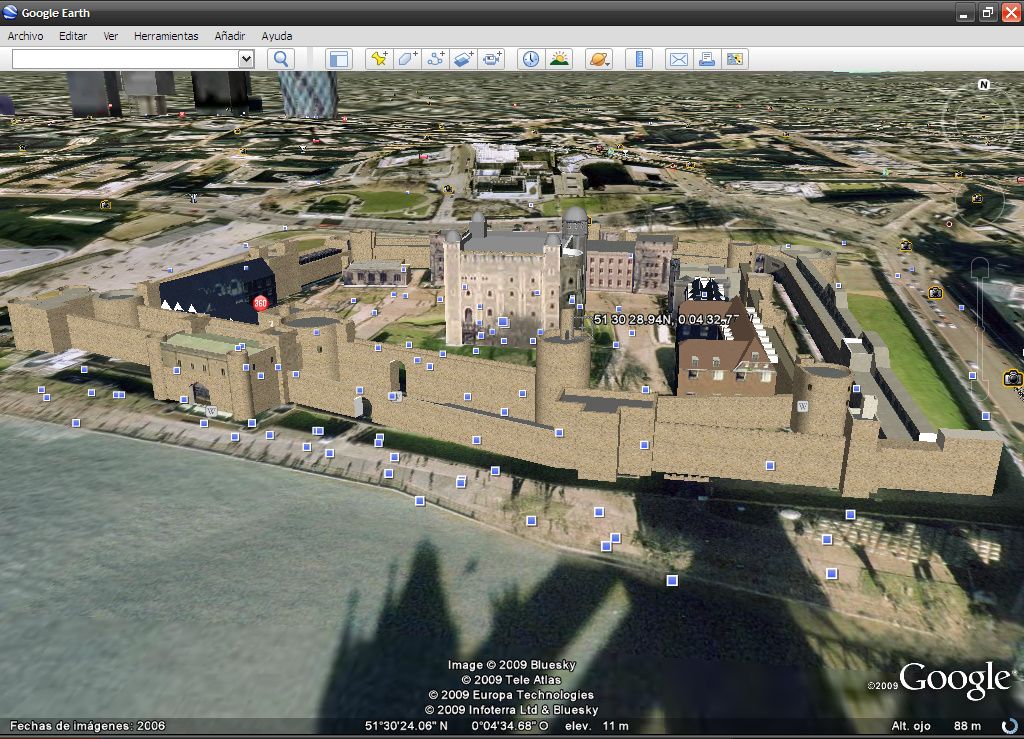Image resolution: width=1024 pixels, height=739 pixels.
Task: Click the search magnifier button
Action: point(281,59)
